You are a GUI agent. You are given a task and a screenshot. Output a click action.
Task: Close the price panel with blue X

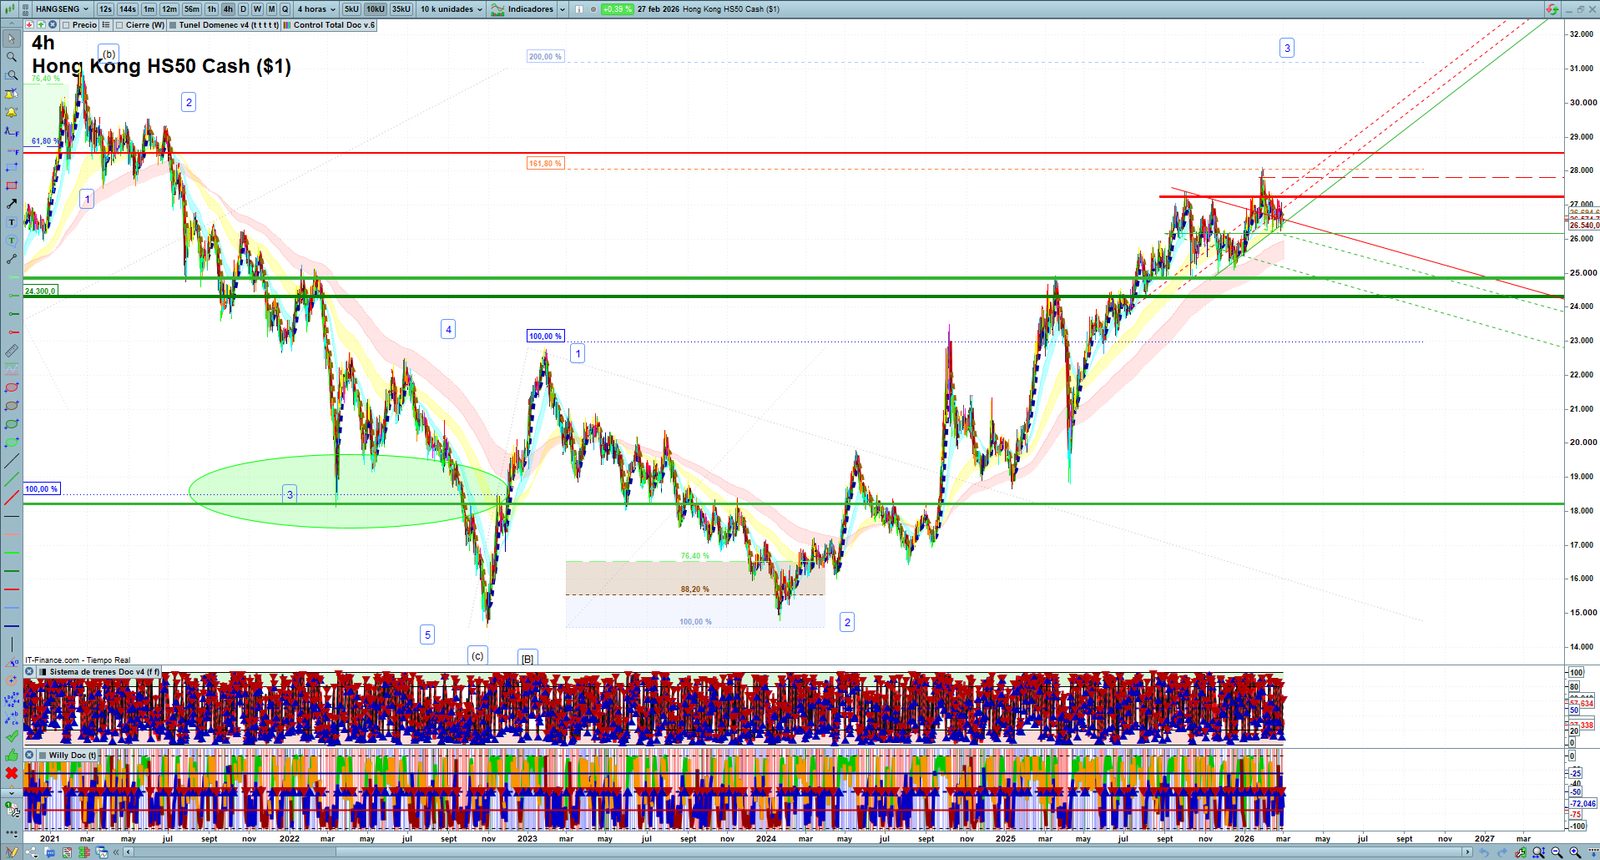point(52,25)
